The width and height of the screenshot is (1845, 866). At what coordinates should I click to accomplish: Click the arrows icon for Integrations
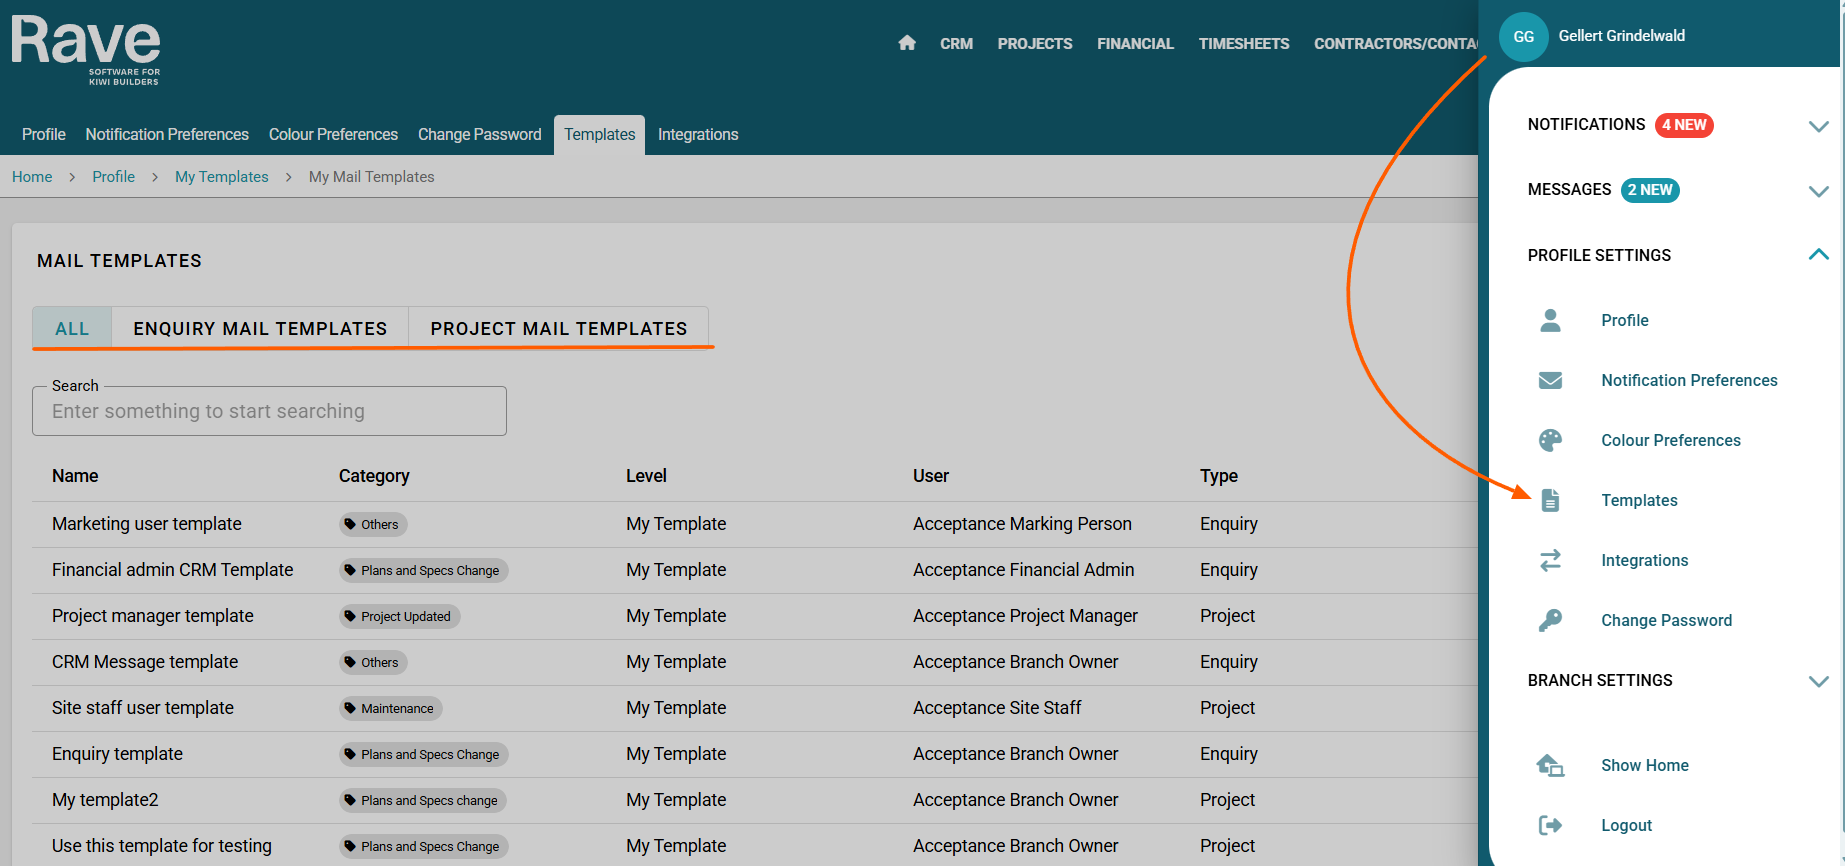pyautogui.click(x=1550, y=560)
